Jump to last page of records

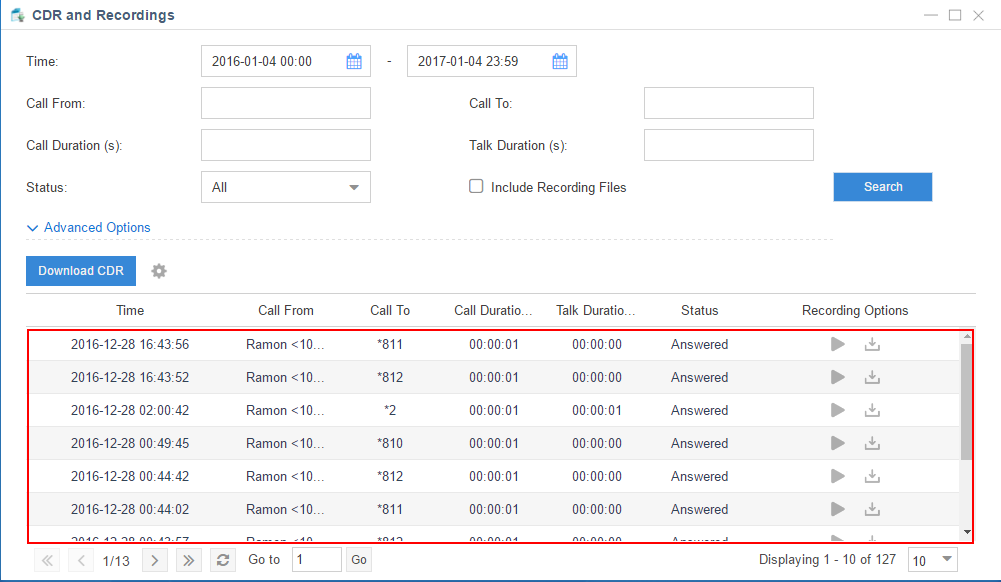pos(189,560)
